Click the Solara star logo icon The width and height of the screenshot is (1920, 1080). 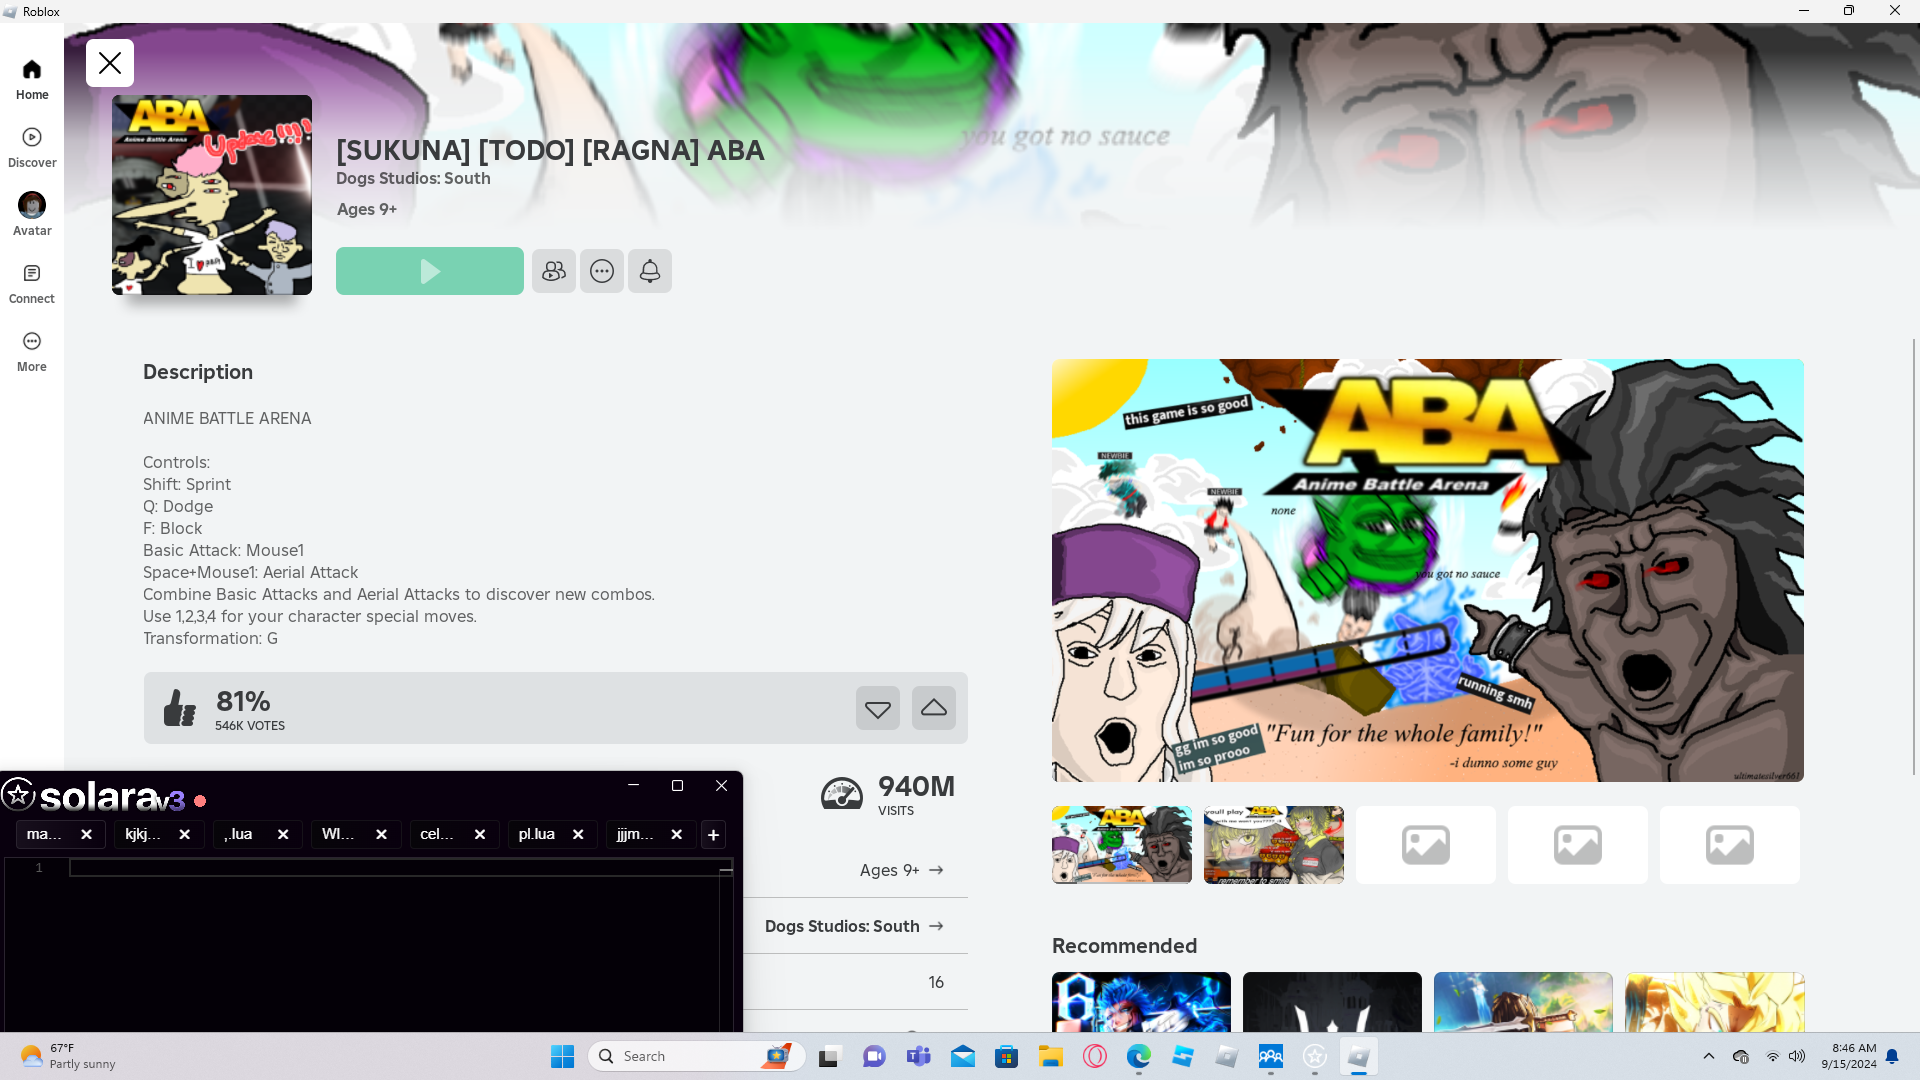(18, 795)
